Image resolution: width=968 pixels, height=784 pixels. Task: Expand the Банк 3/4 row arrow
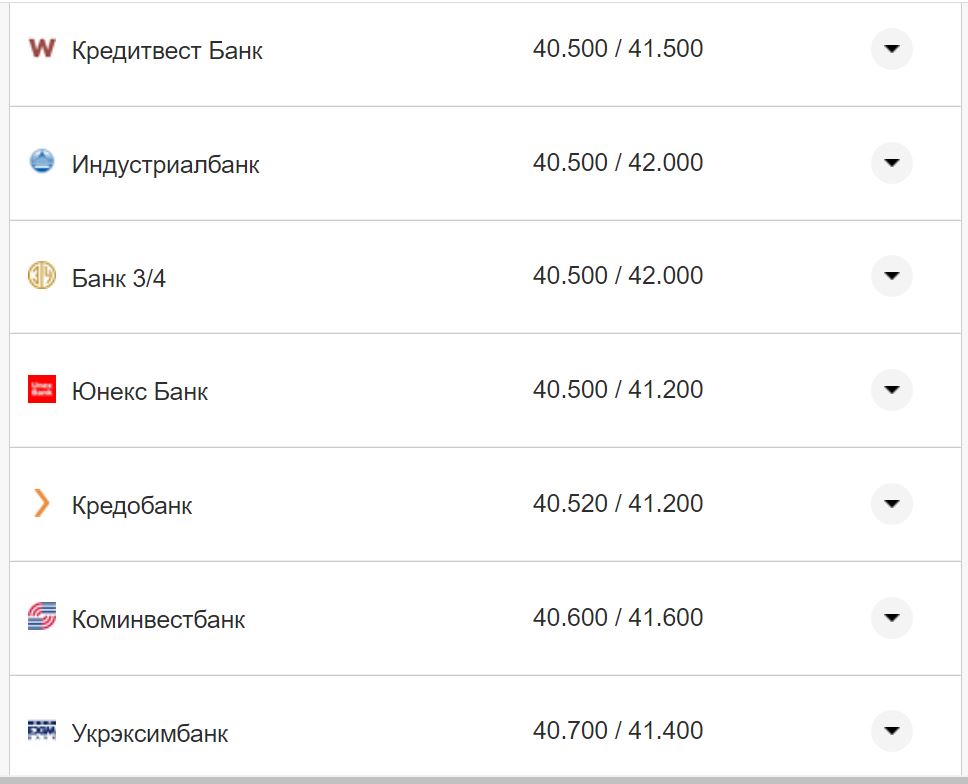click(892, 276)
